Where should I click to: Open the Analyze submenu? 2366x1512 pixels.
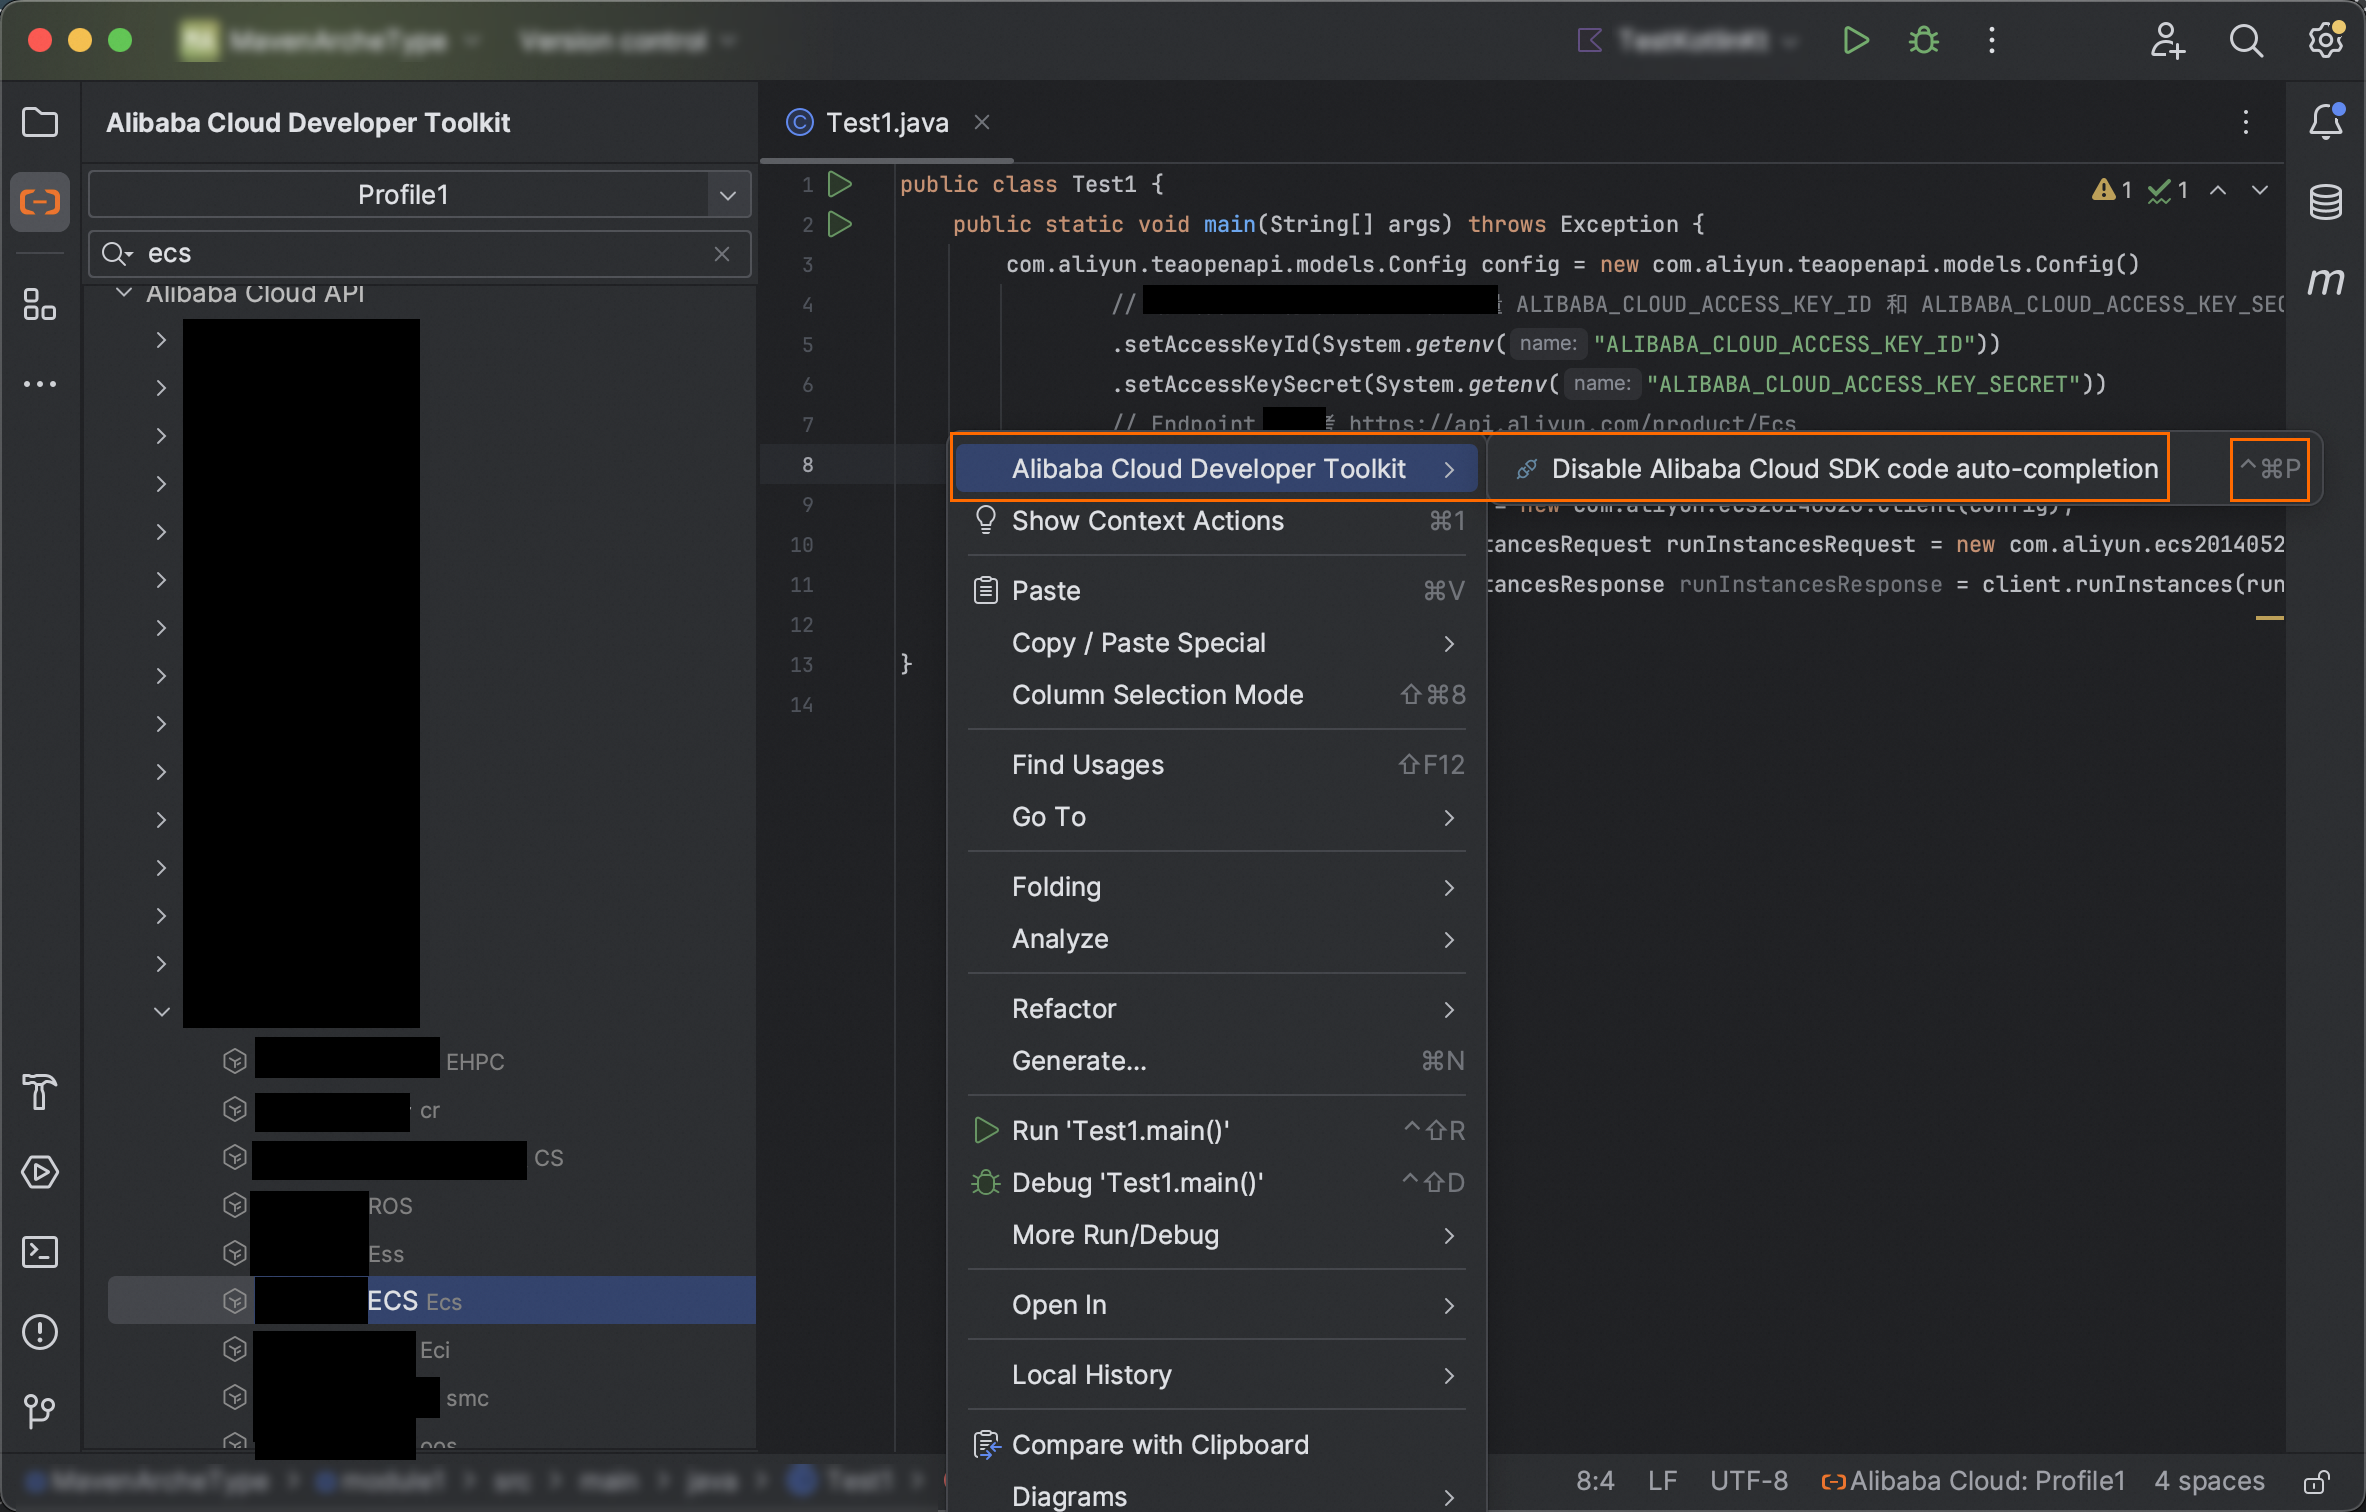1216,939
